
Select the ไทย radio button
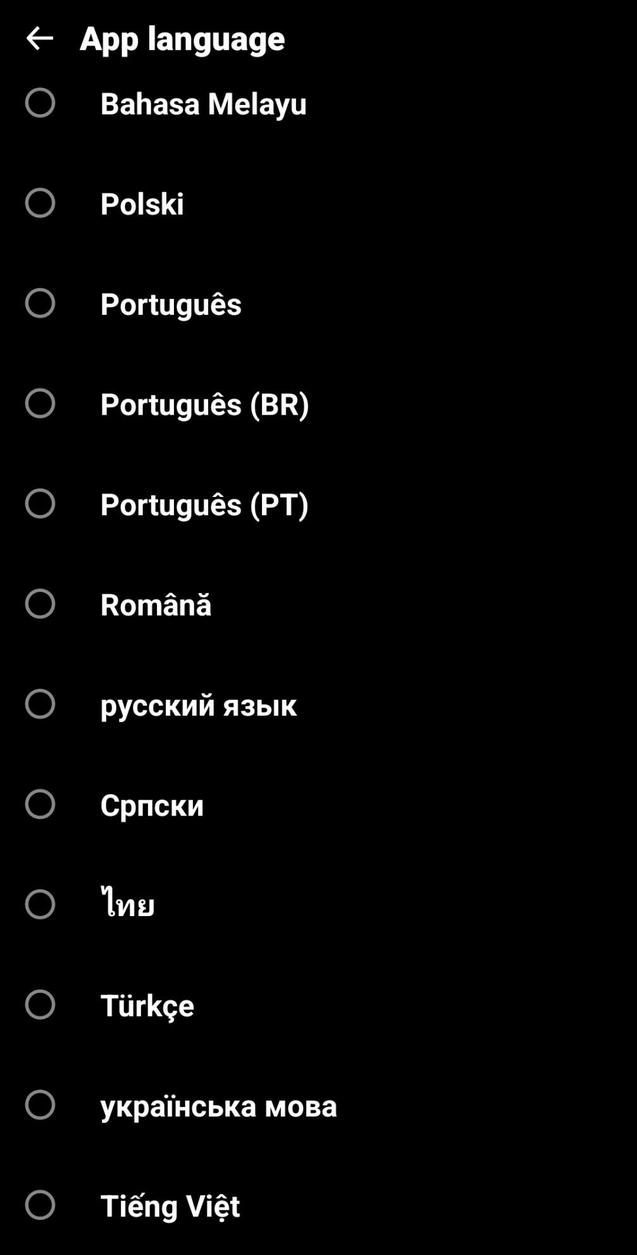pos(39,903)
